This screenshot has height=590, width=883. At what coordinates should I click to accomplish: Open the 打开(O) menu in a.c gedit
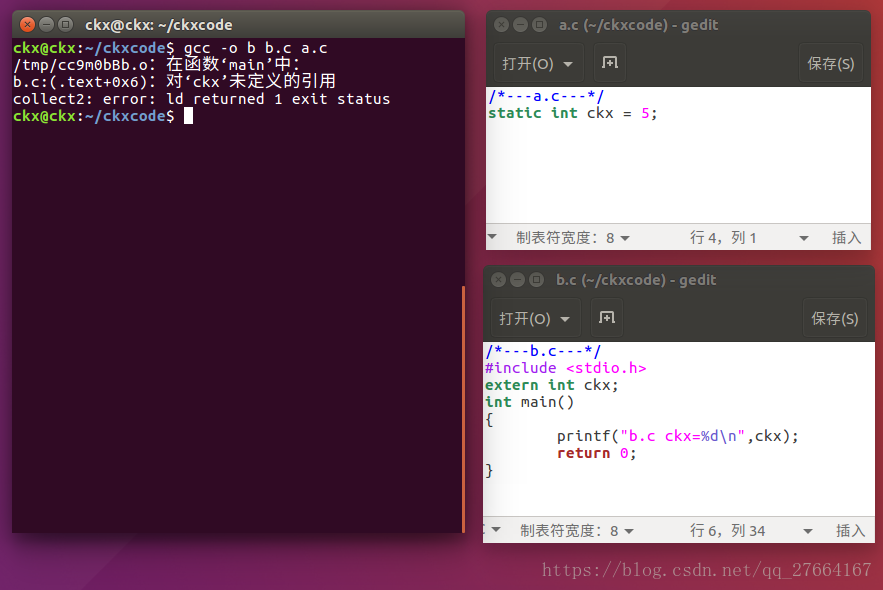[538, 64]
